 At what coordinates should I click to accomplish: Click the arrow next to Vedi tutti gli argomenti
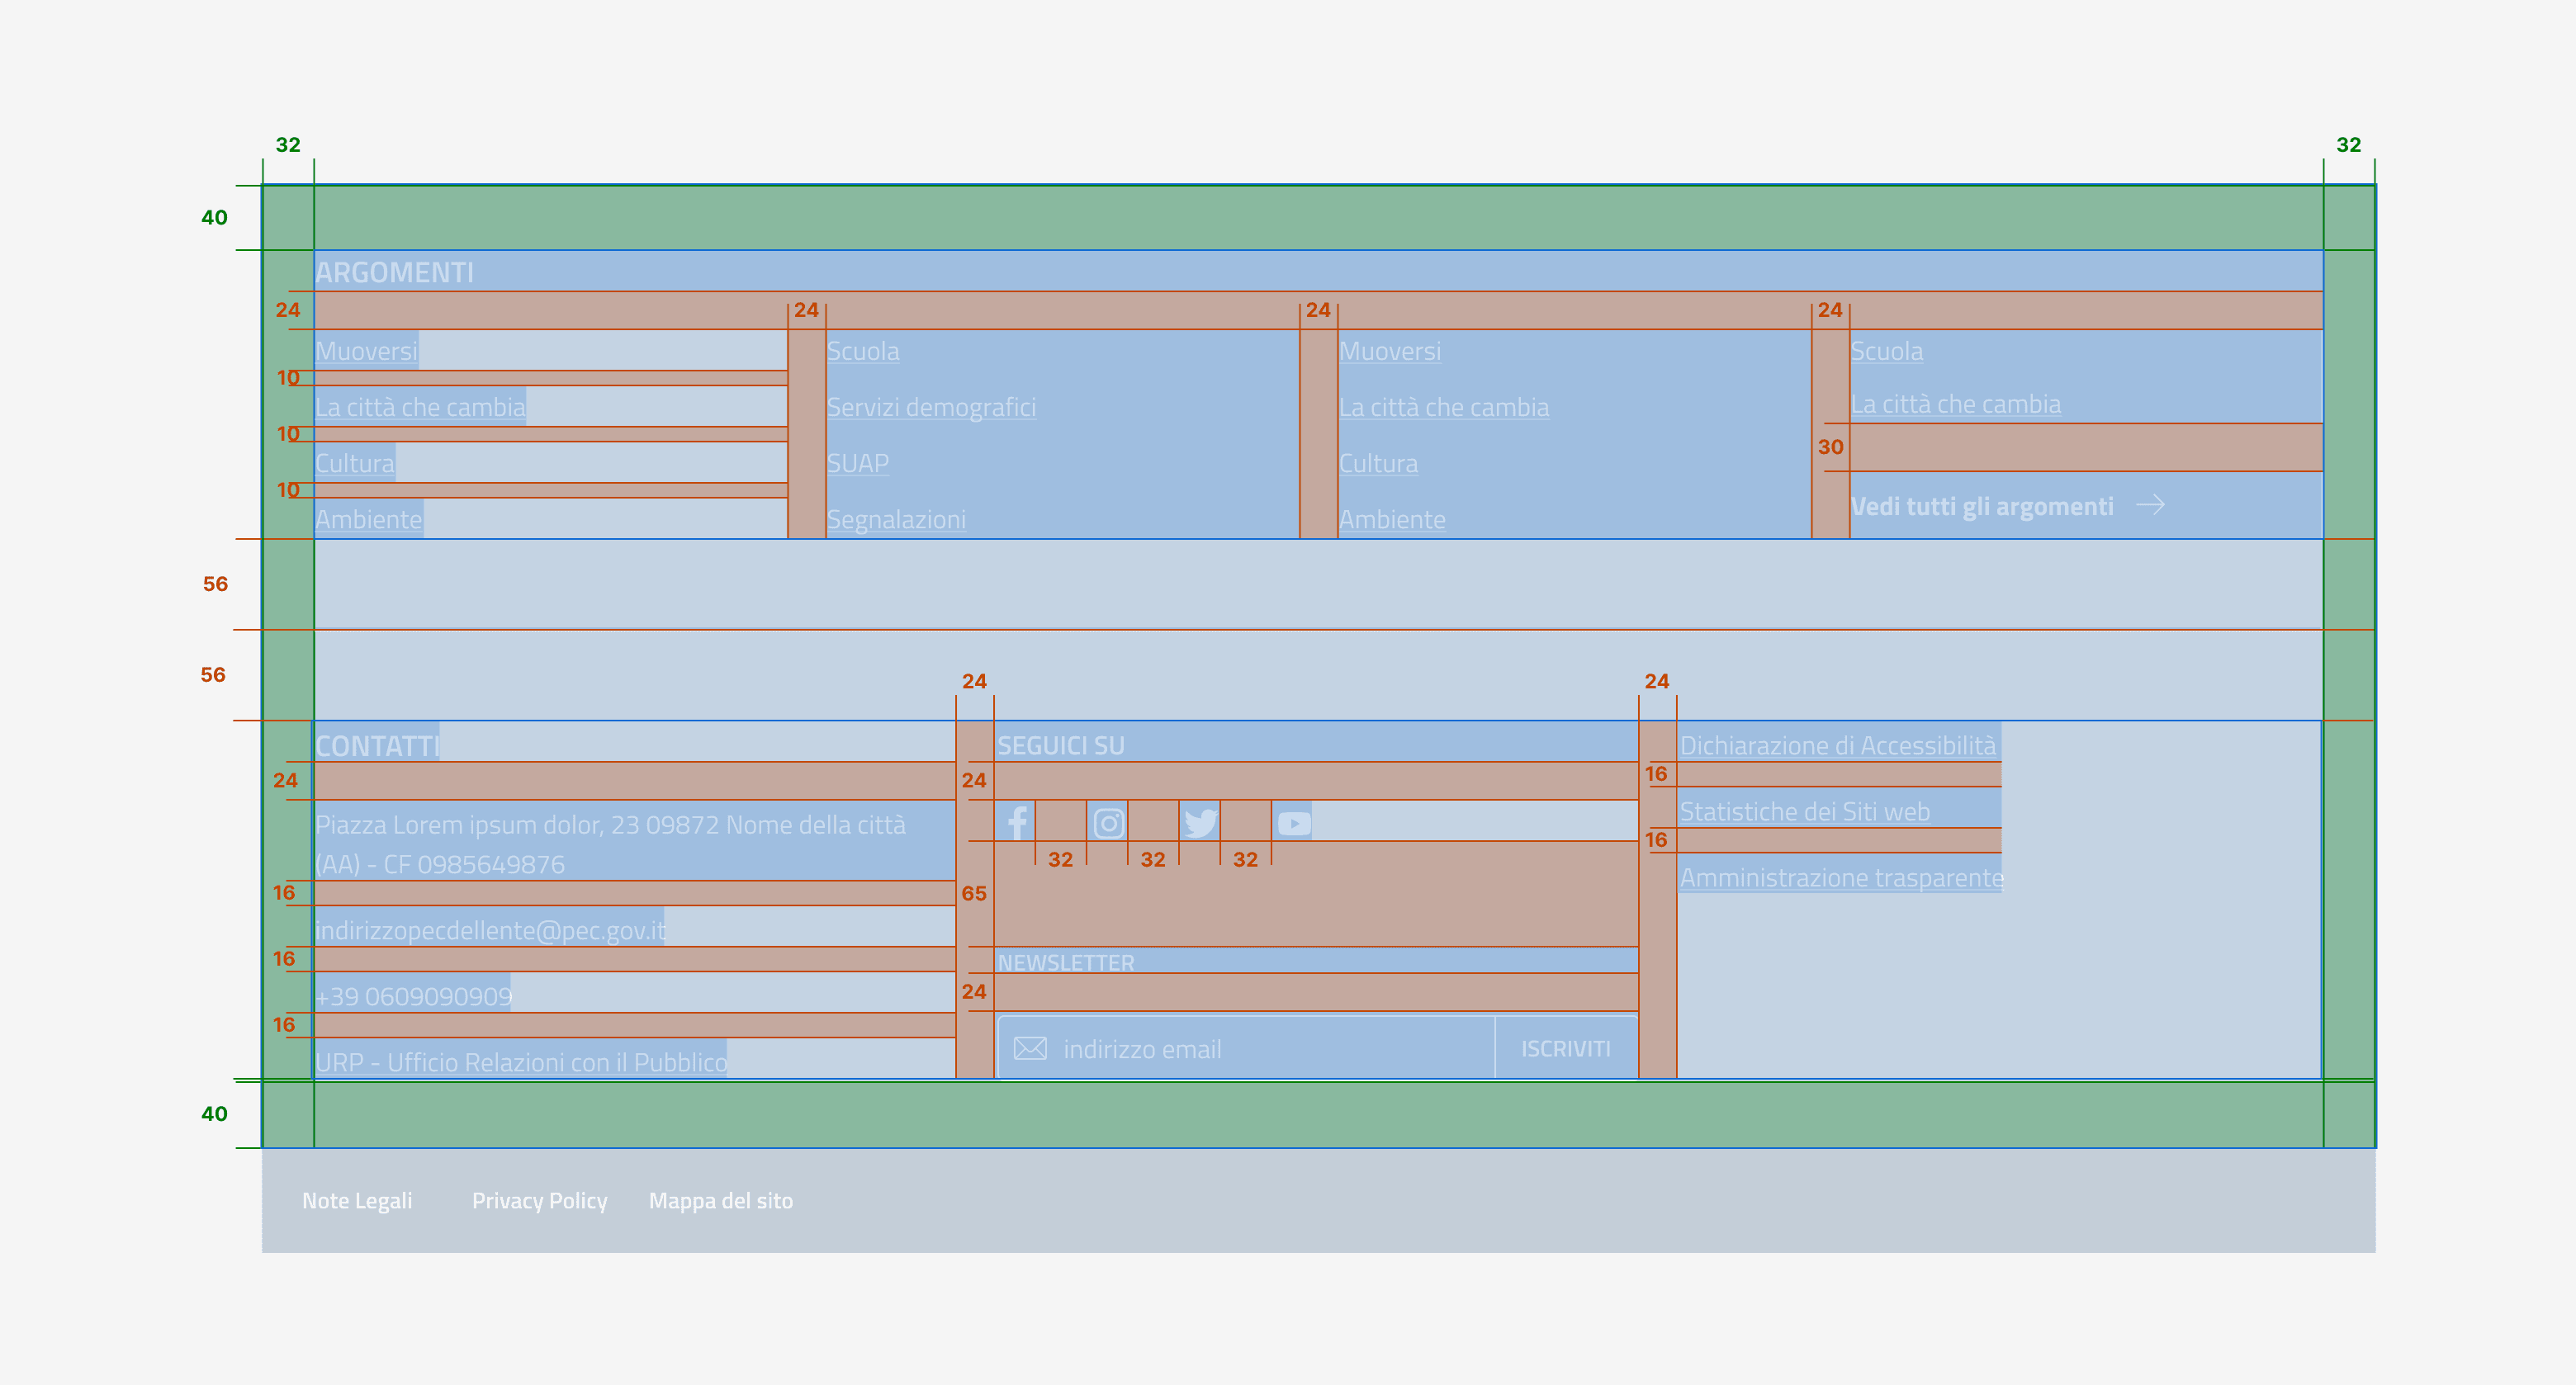pyautogui.click(x=2150, y=505)
